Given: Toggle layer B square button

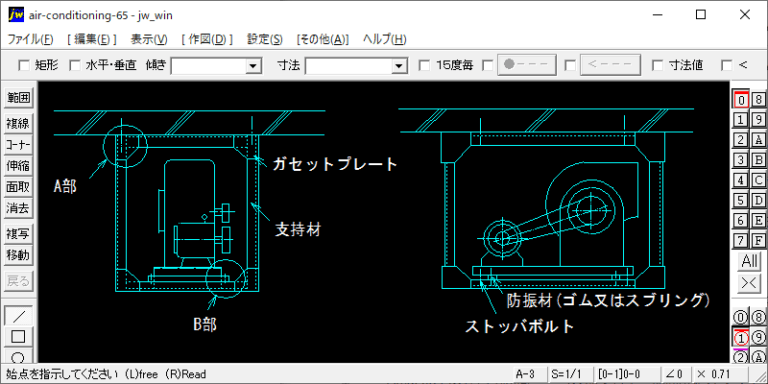Looking at the screenshot, I should tap(758, 160).
